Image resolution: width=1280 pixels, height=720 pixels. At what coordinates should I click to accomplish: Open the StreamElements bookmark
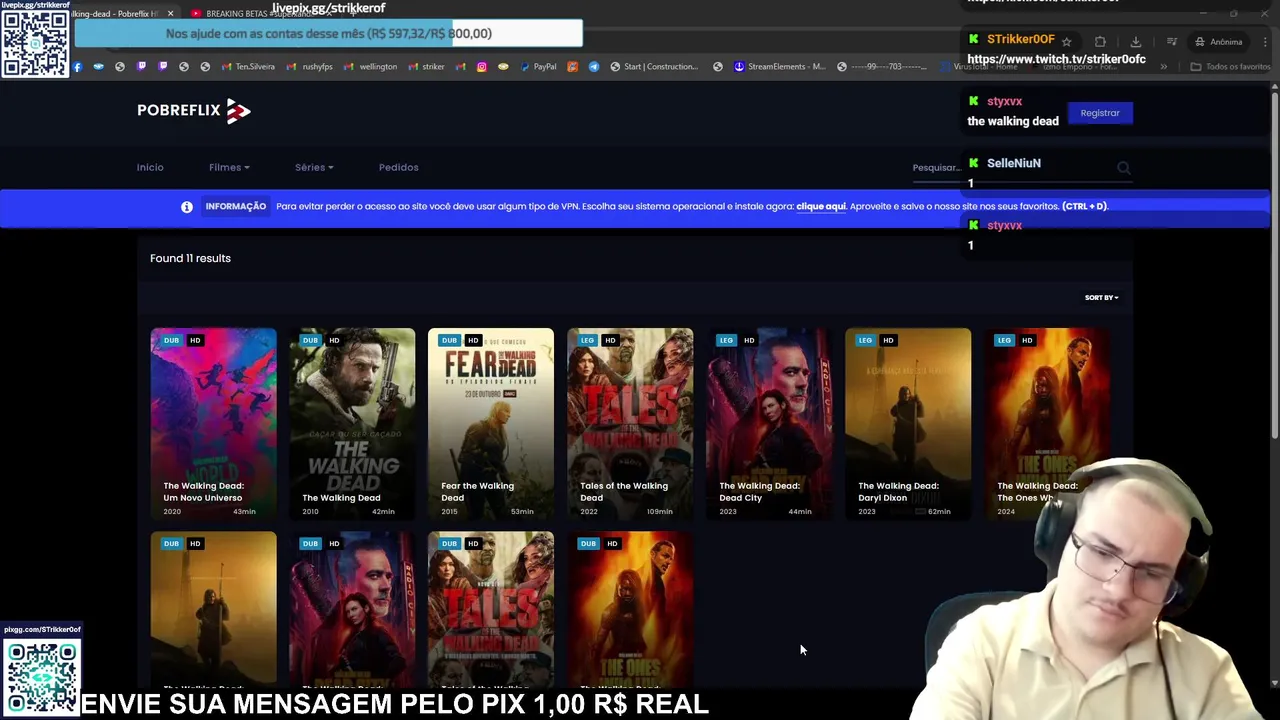tap(780, 67)
